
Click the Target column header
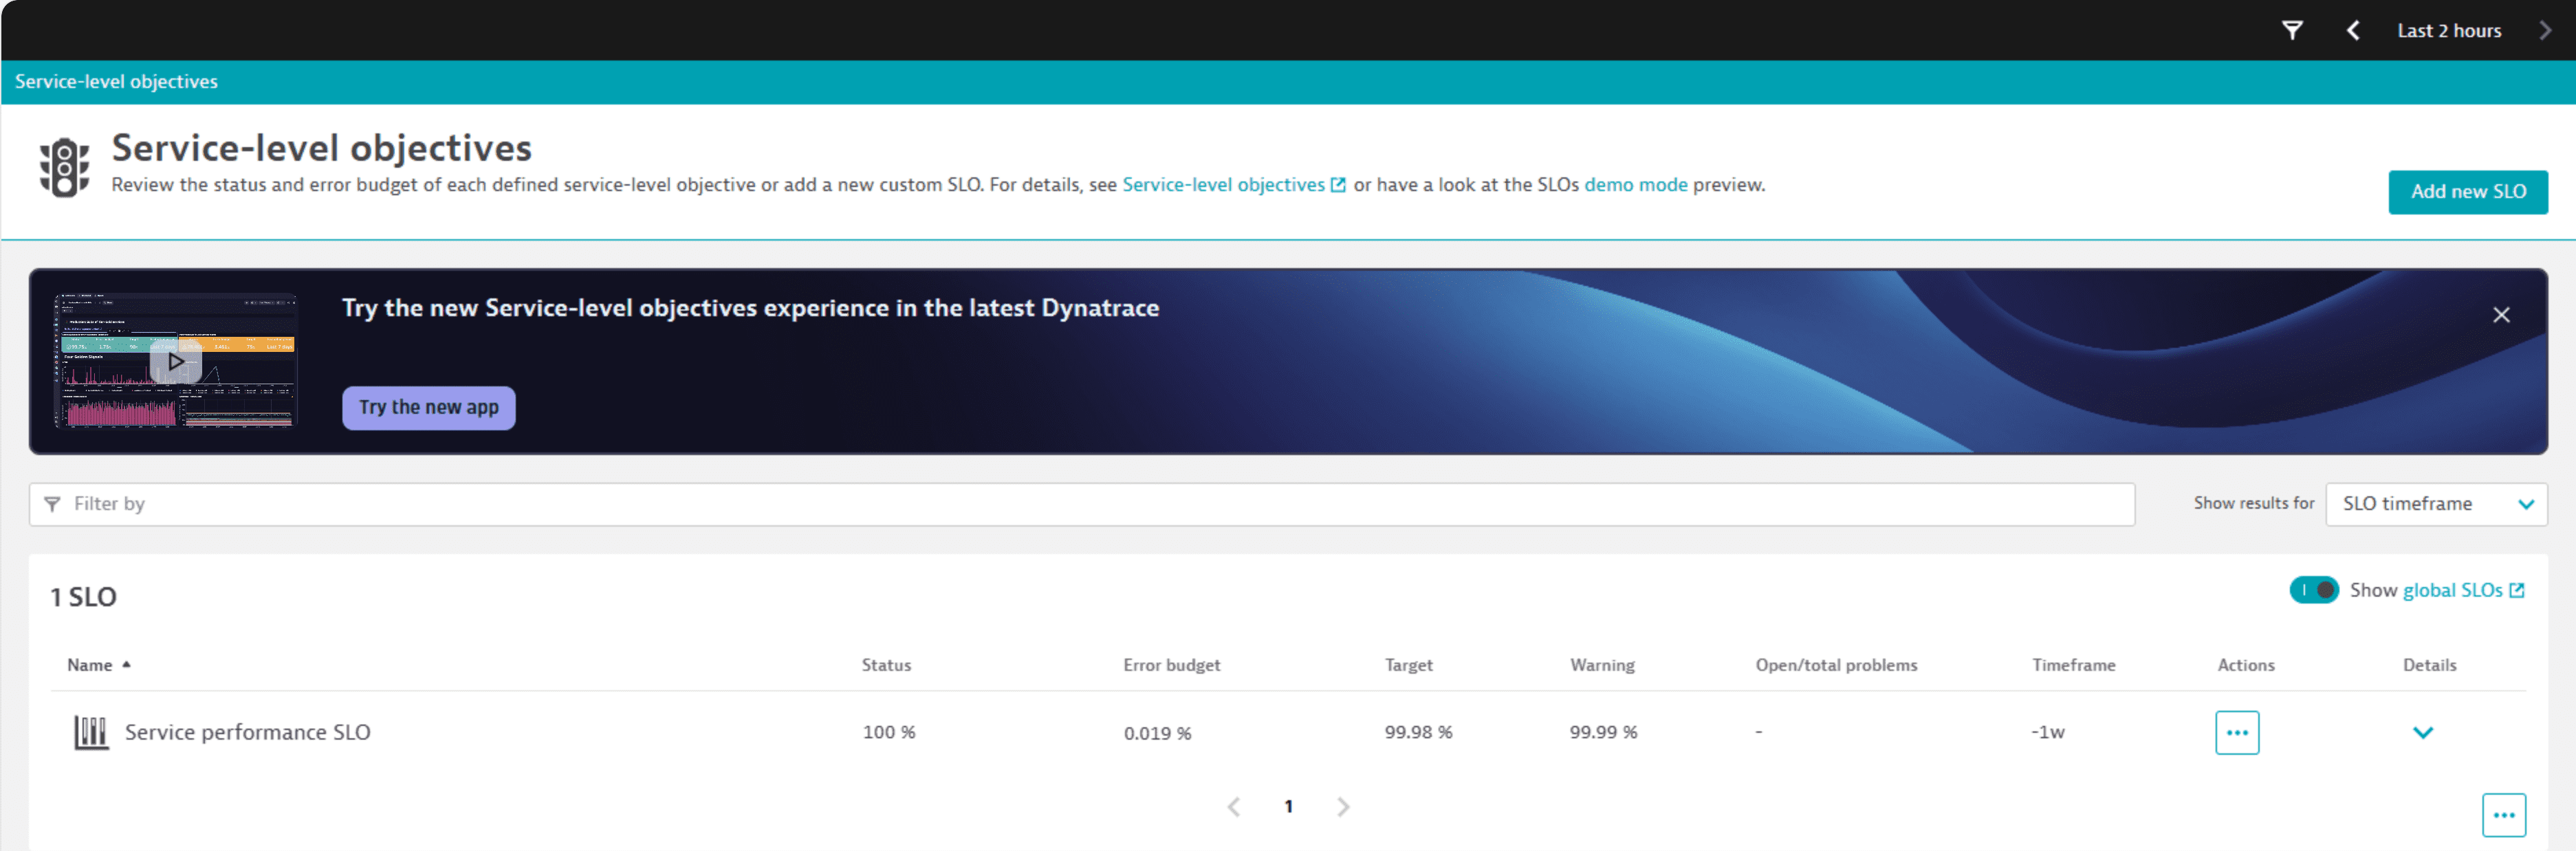pyautogui.click(x=1408, y=665)
